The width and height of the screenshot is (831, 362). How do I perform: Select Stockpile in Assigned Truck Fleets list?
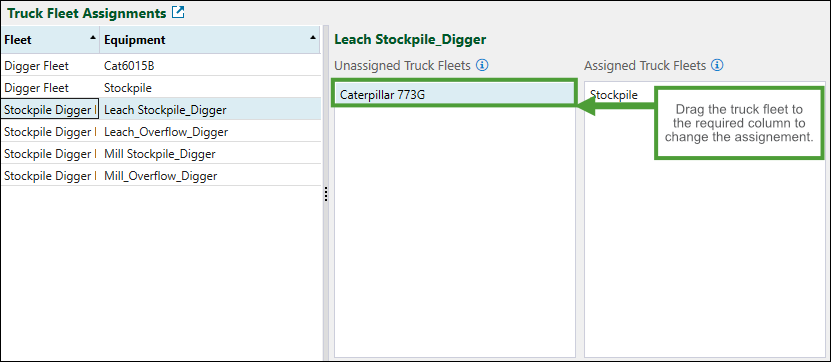coord(614,95)
